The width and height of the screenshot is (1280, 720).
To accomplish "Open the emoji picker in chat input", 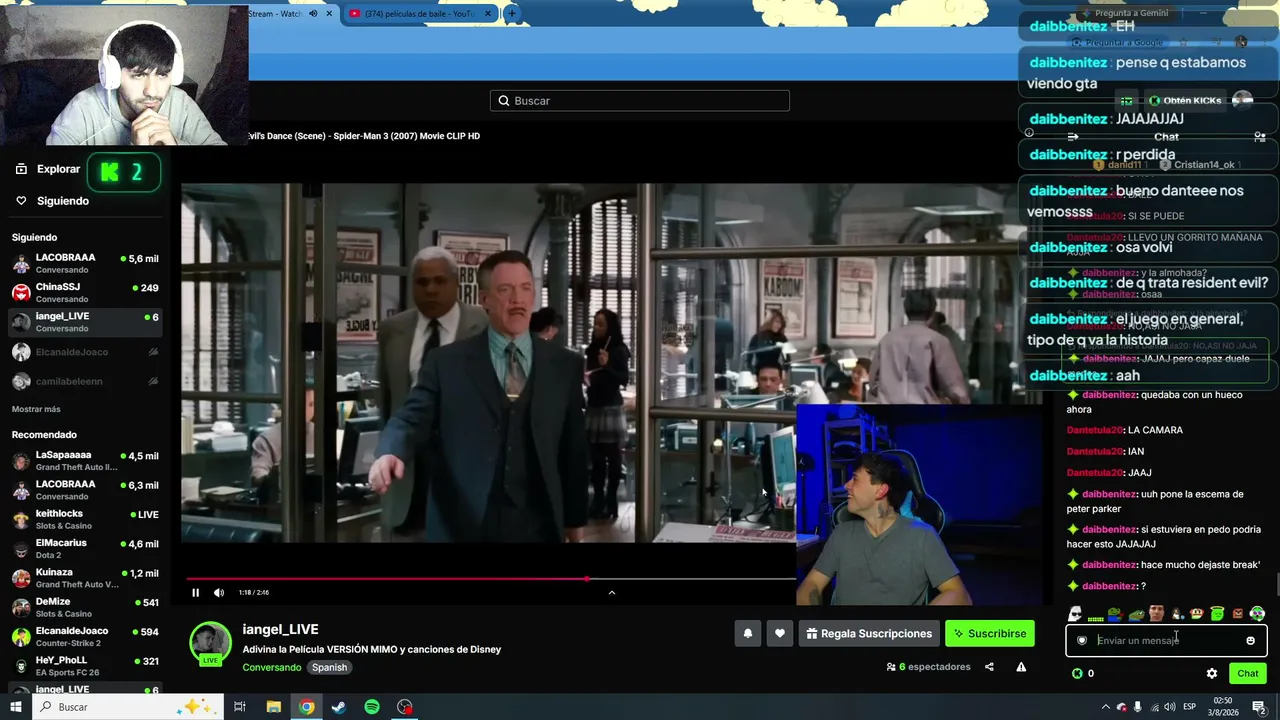I will click(1250, 641).
